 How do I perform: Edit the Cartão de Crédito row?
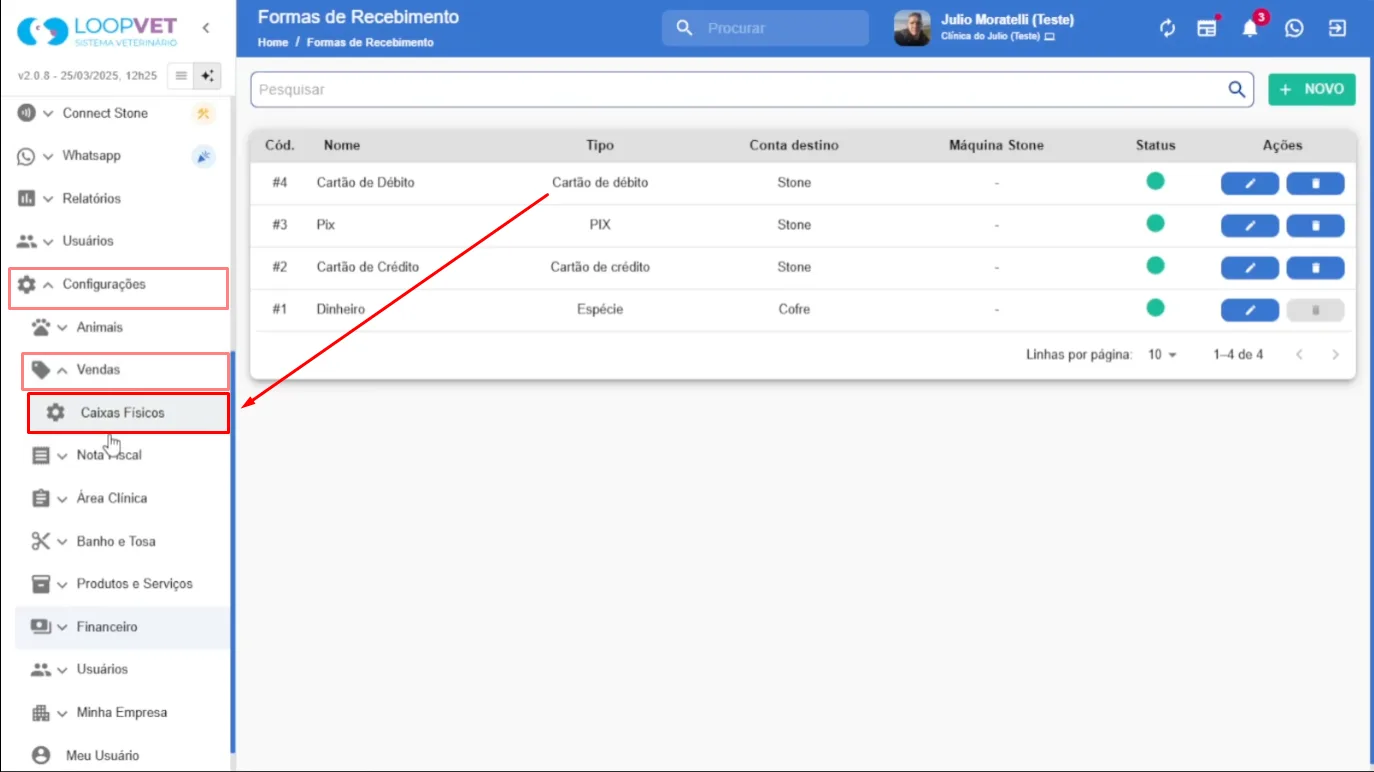tap(1250, 268)
